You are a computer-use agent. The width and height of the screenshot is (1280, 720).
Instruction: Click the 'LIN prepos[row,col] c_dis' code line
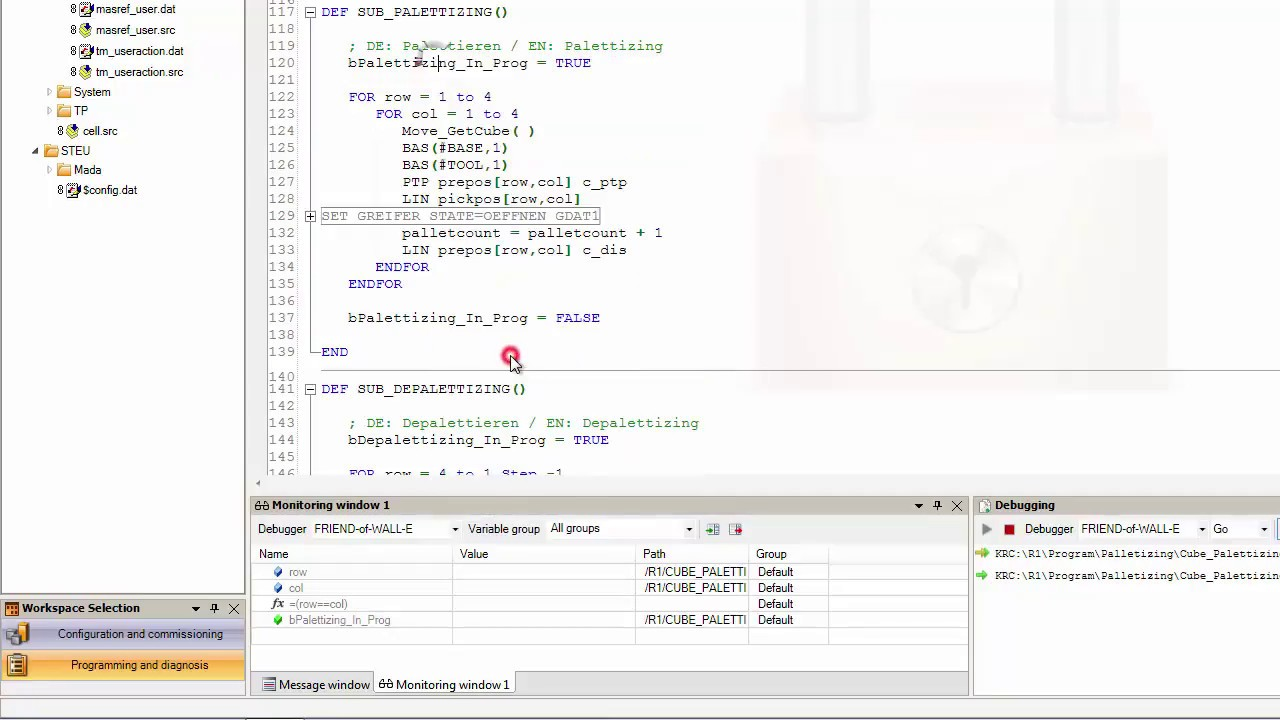click(x=515, y=250)
